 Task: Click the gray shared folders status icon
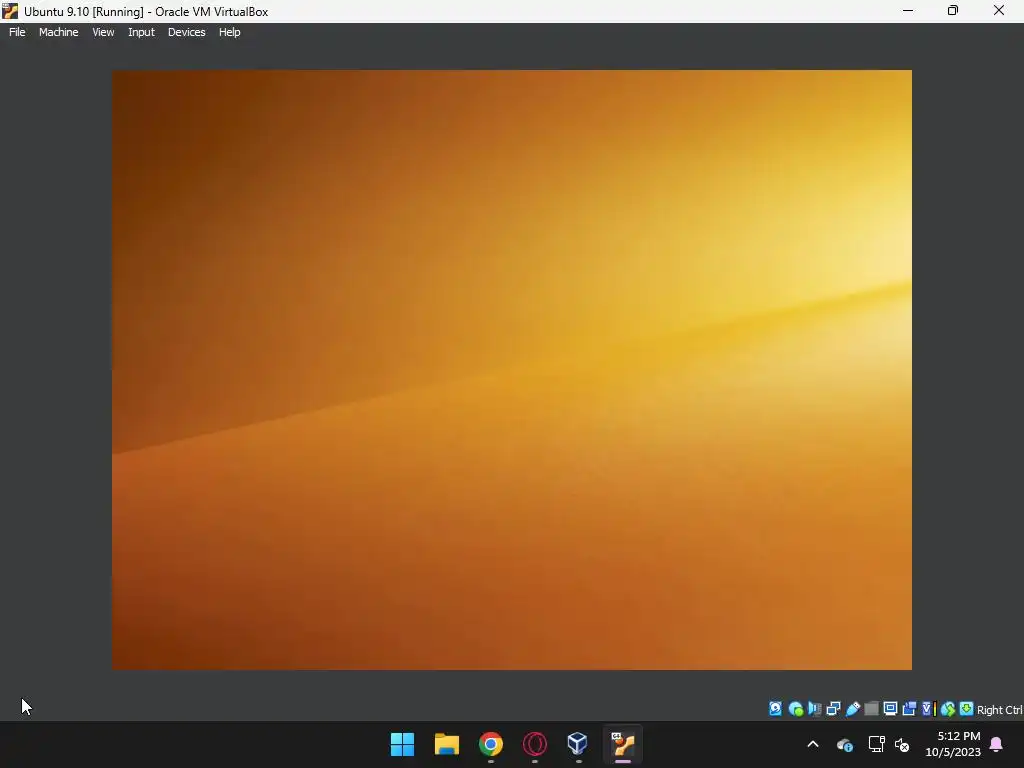point(871,709)
